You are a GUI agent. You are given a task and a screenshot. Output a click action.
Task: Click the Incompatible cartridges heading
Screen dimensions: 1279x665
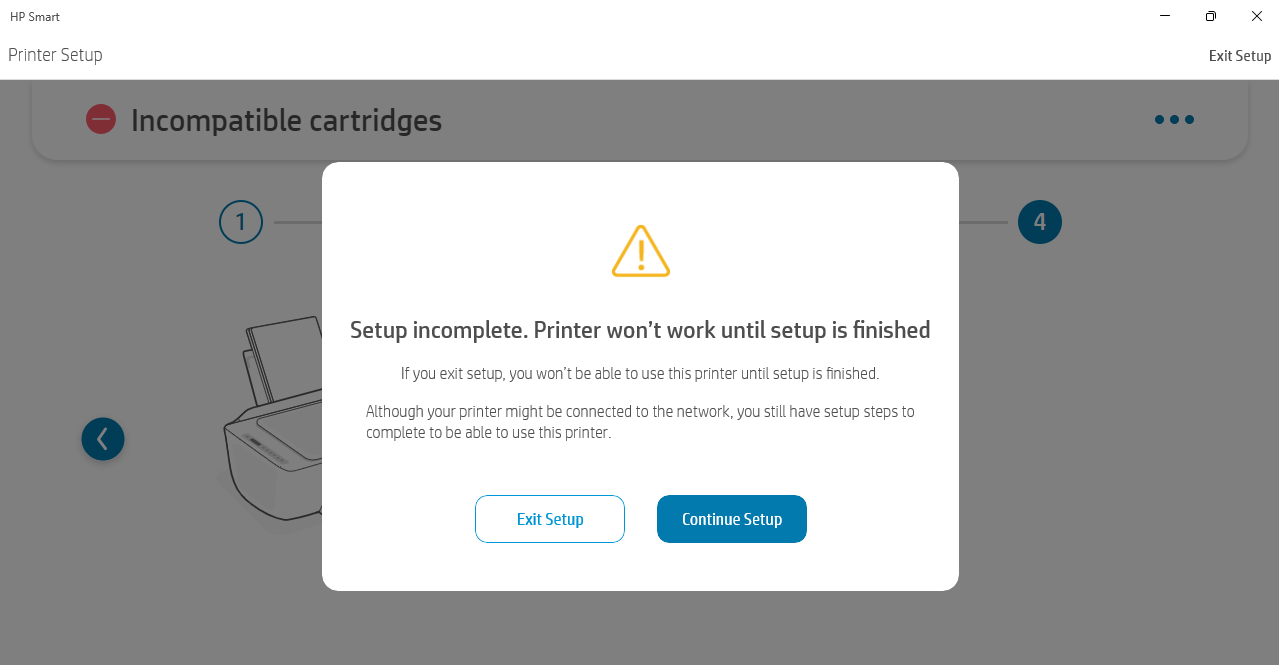[x=286, y=121]
